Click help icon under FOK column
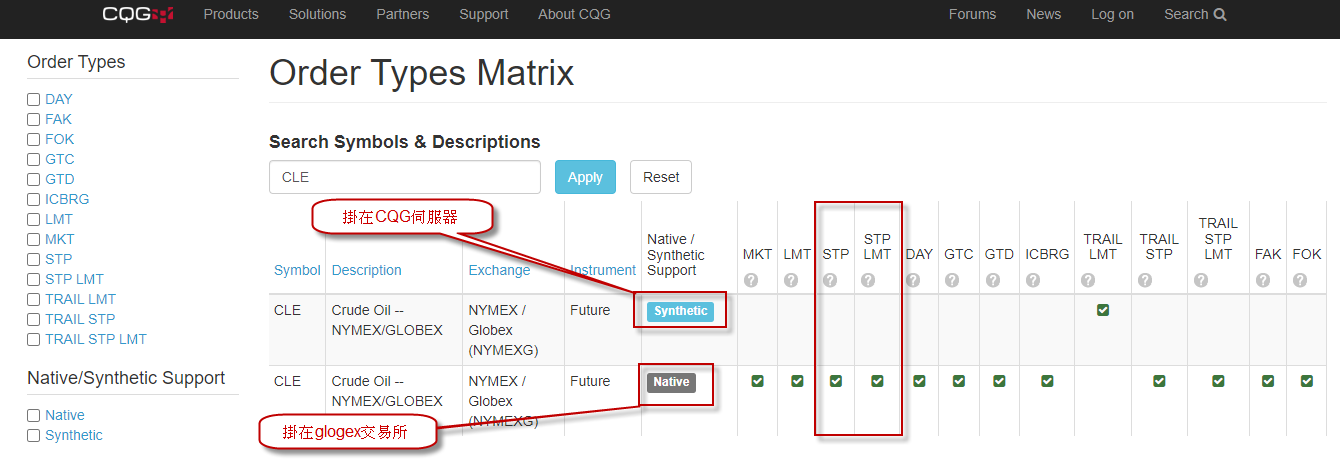 point(1300,281)
